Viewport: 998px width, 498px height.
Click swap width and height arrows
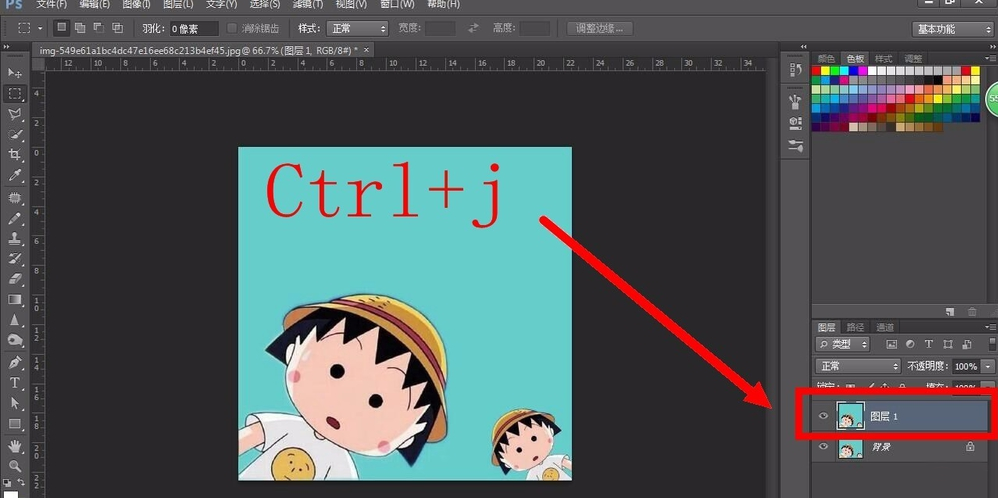474,28
